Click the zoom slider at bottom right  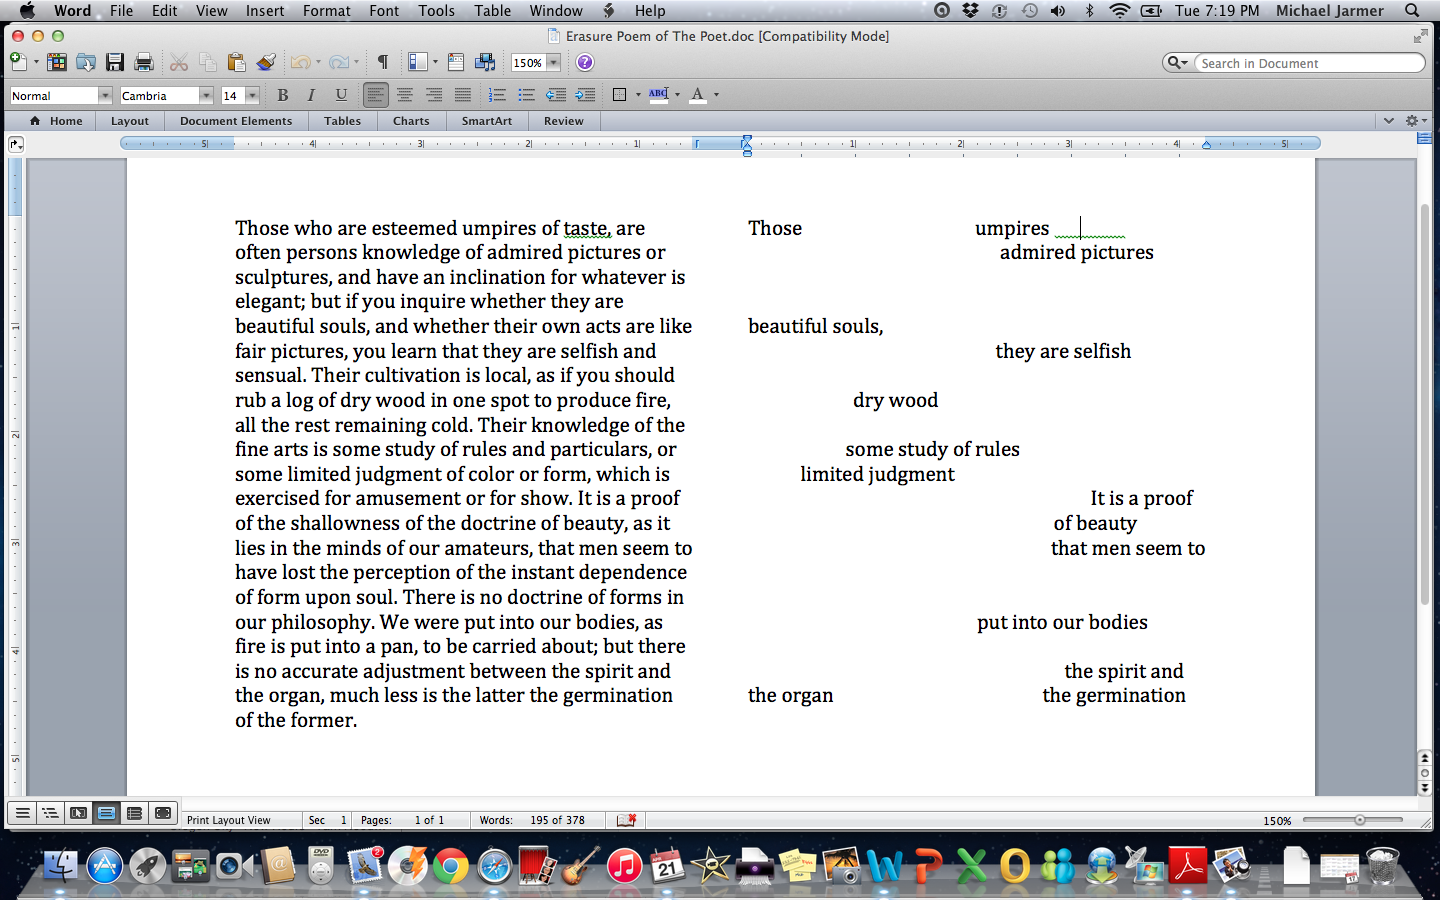click(1359, 820)
